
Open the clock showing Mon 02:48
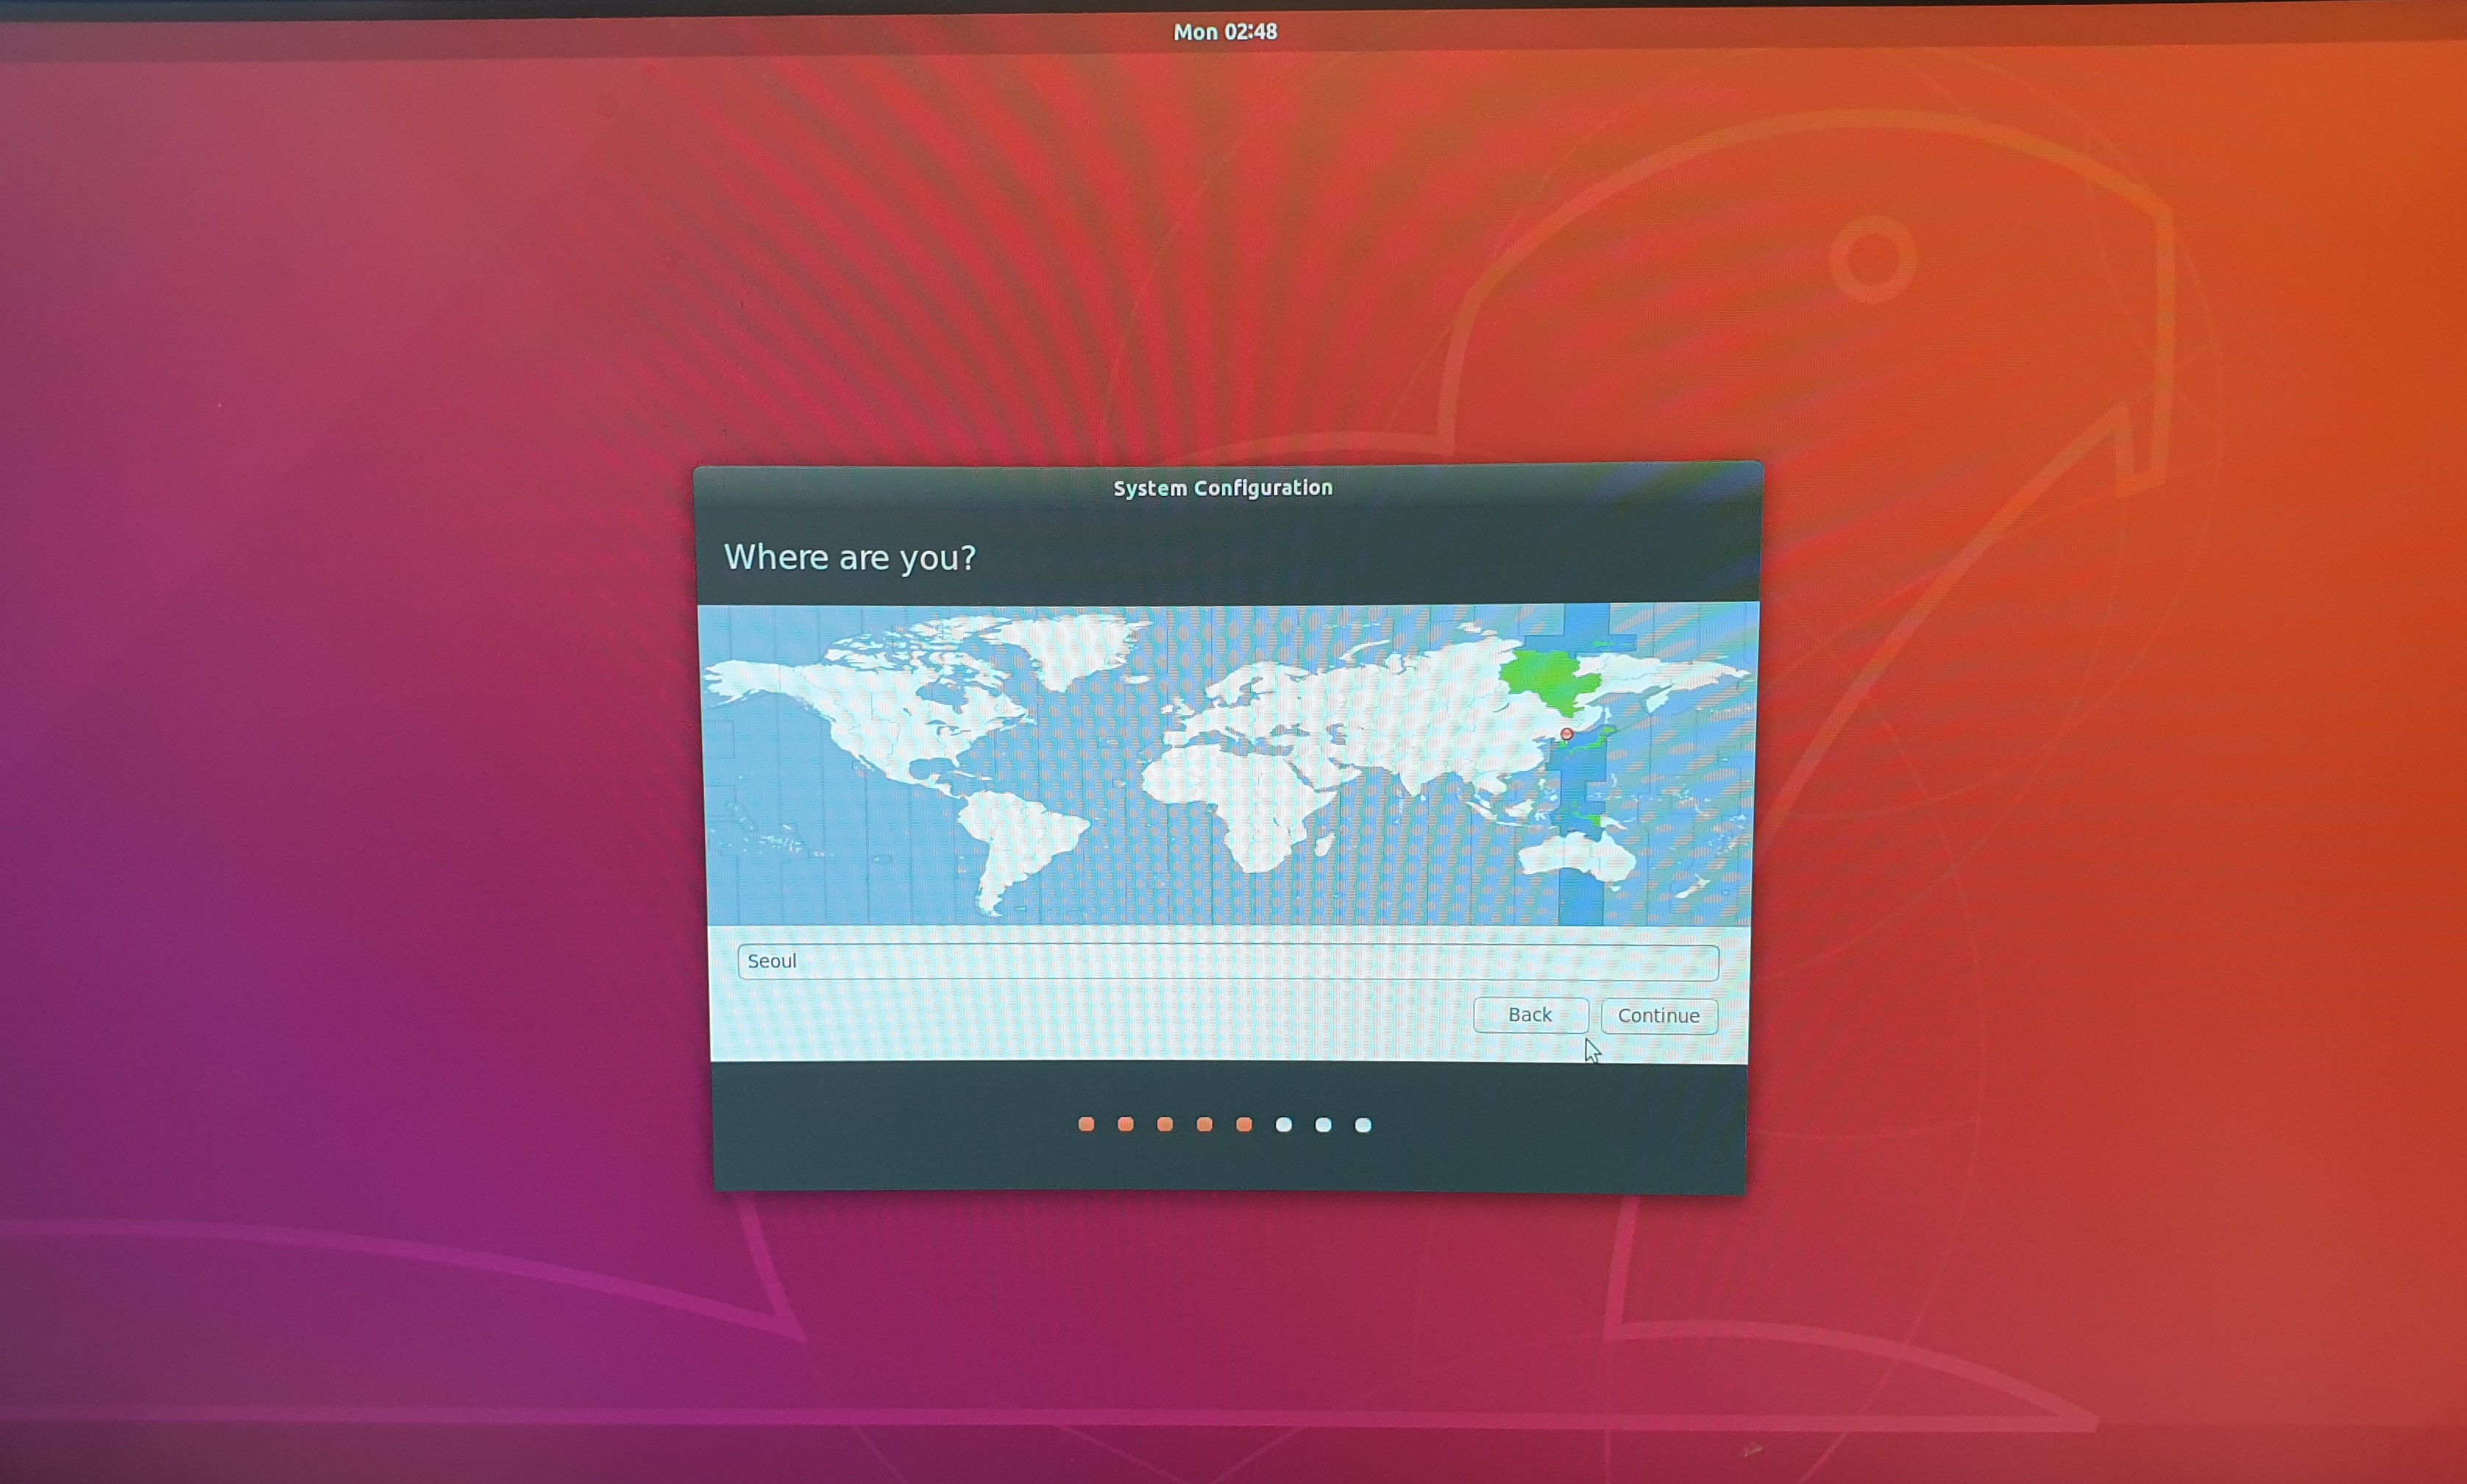click(1224, 31)
